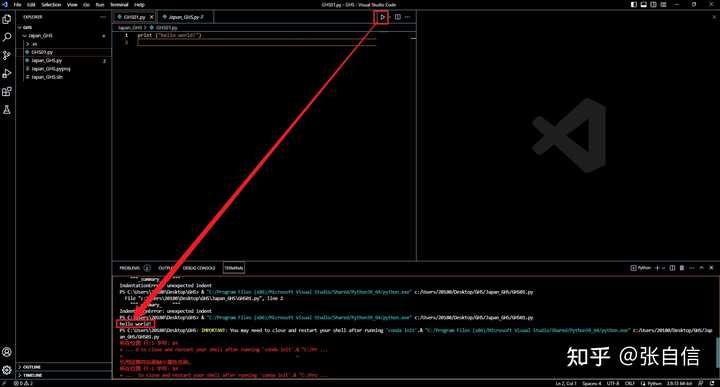The image size is (720, 387).
Task: Open Customize Layout icon in title bar
Action: [x=664, y=5]
